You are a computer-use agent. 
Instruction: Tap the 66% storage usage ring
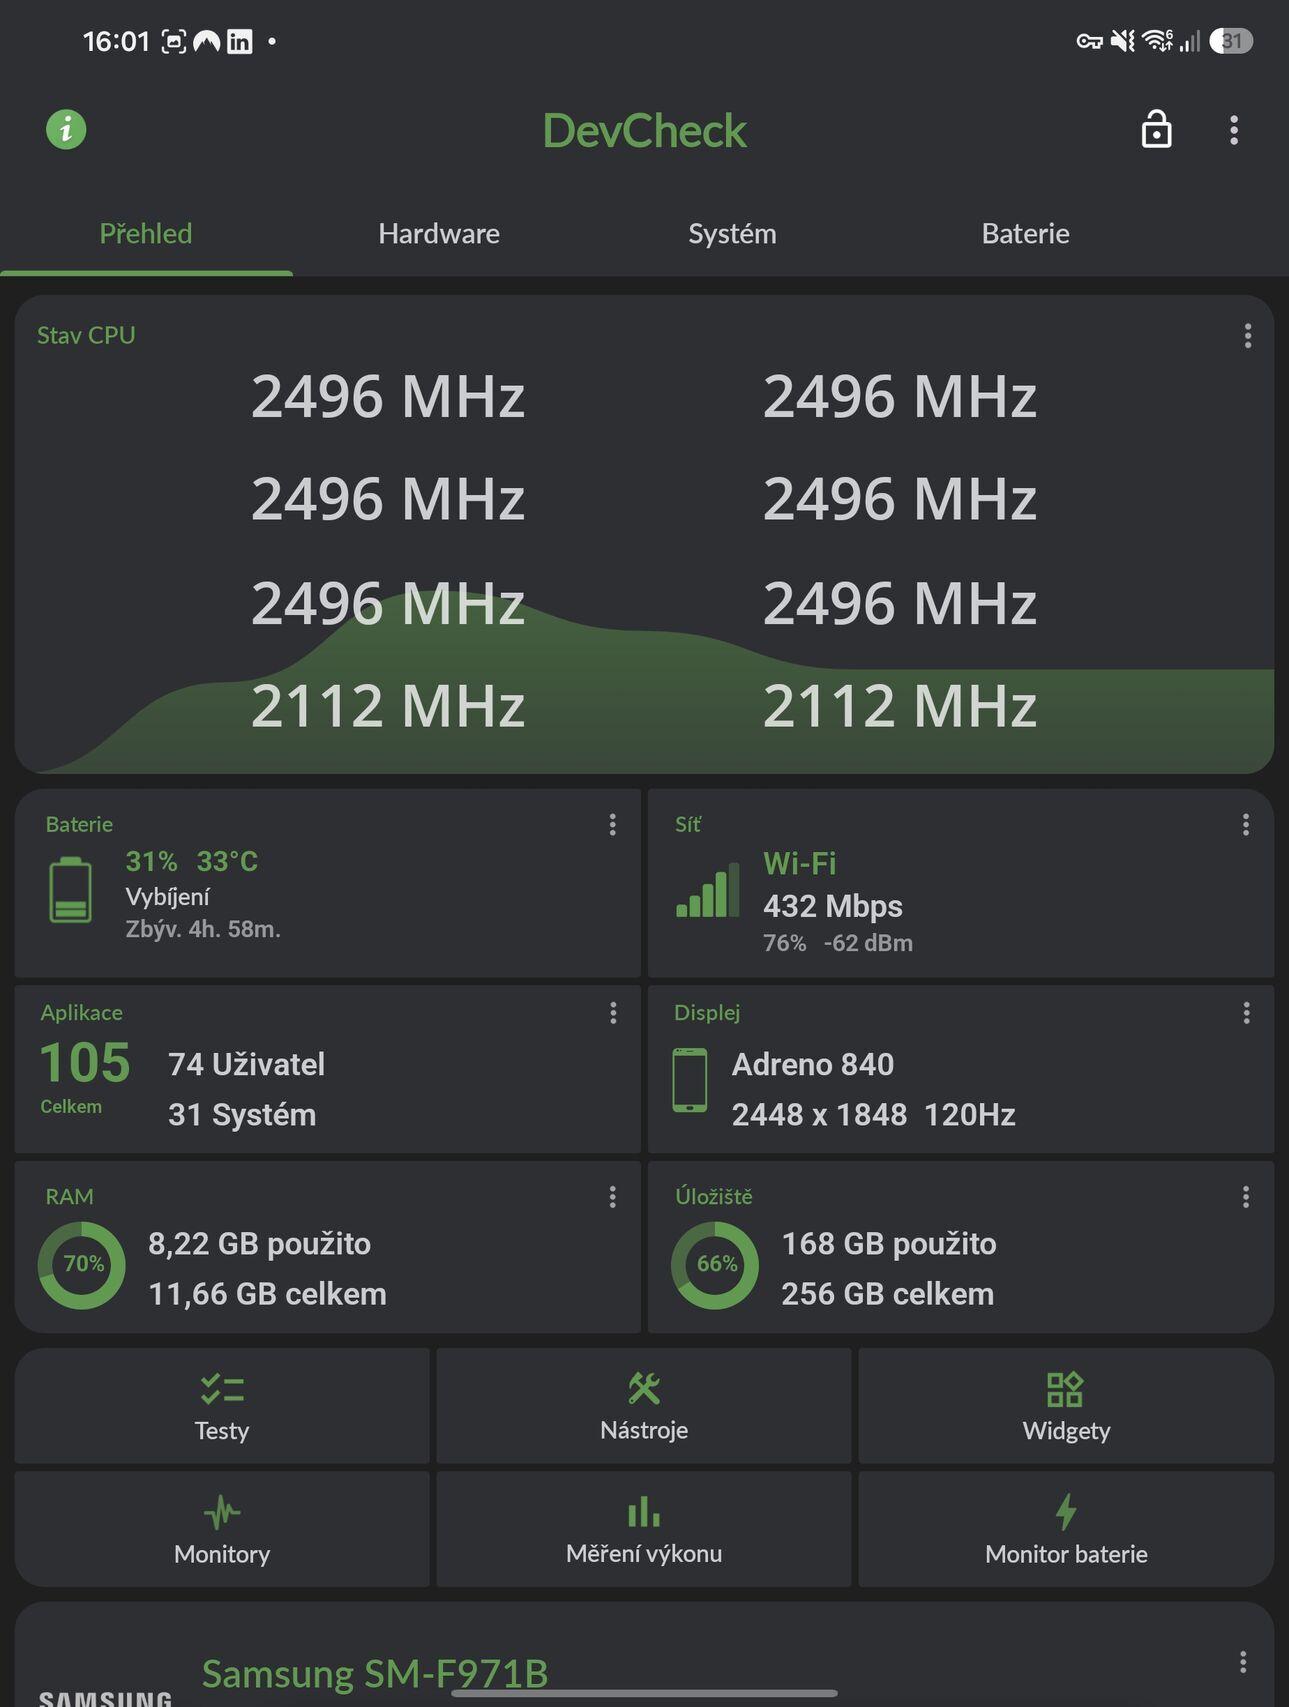pos(715,1265)
